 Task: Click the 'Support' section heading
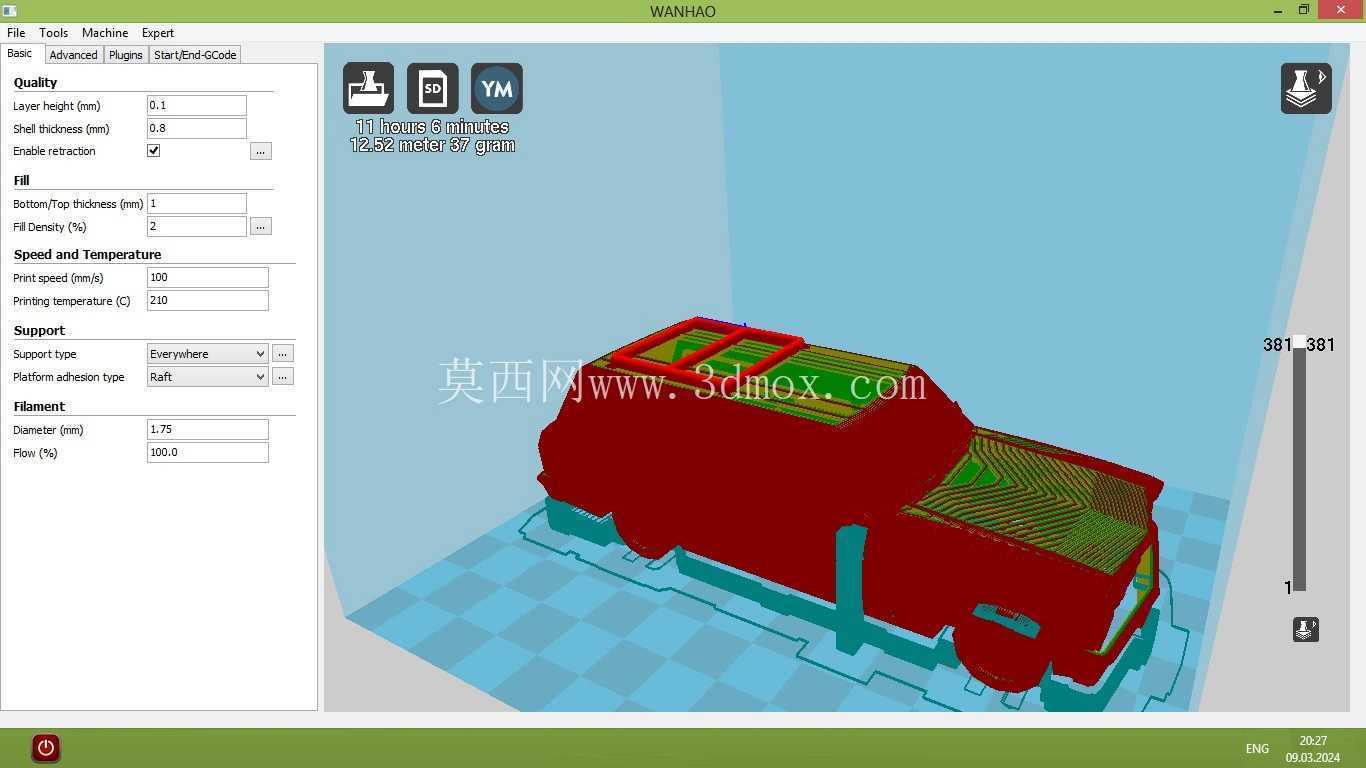[39, 331]
